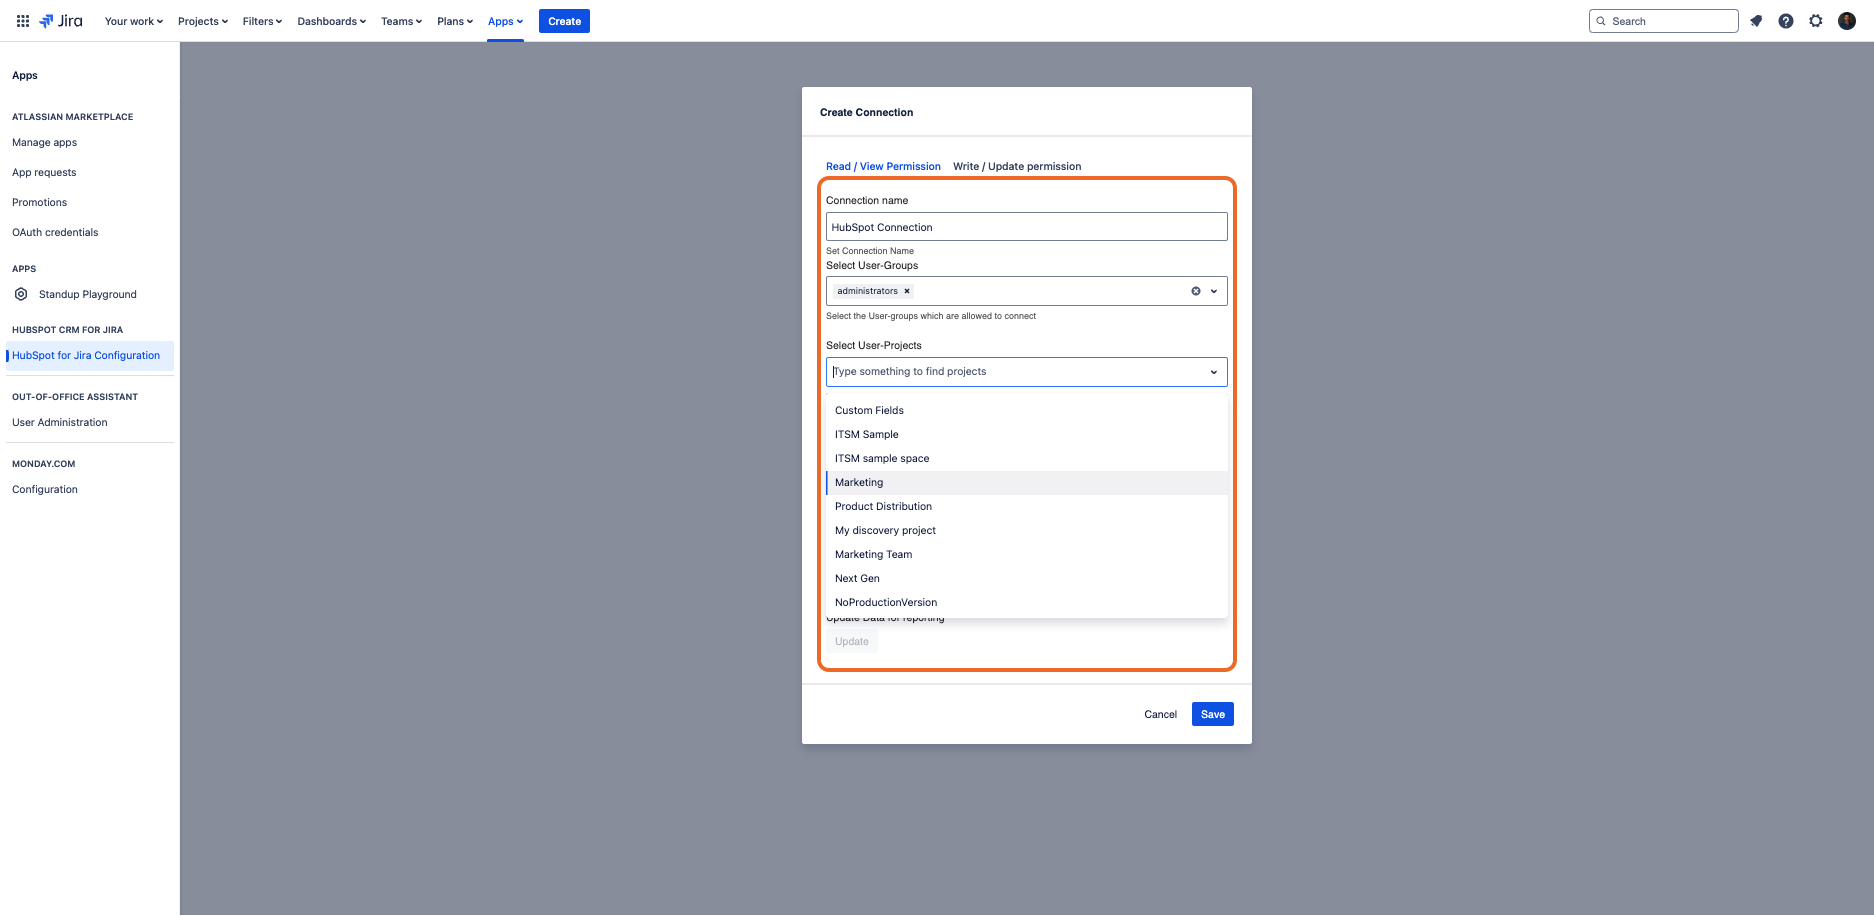
Task: Select Marketing Team project option
Action: tap(1027, 554)
